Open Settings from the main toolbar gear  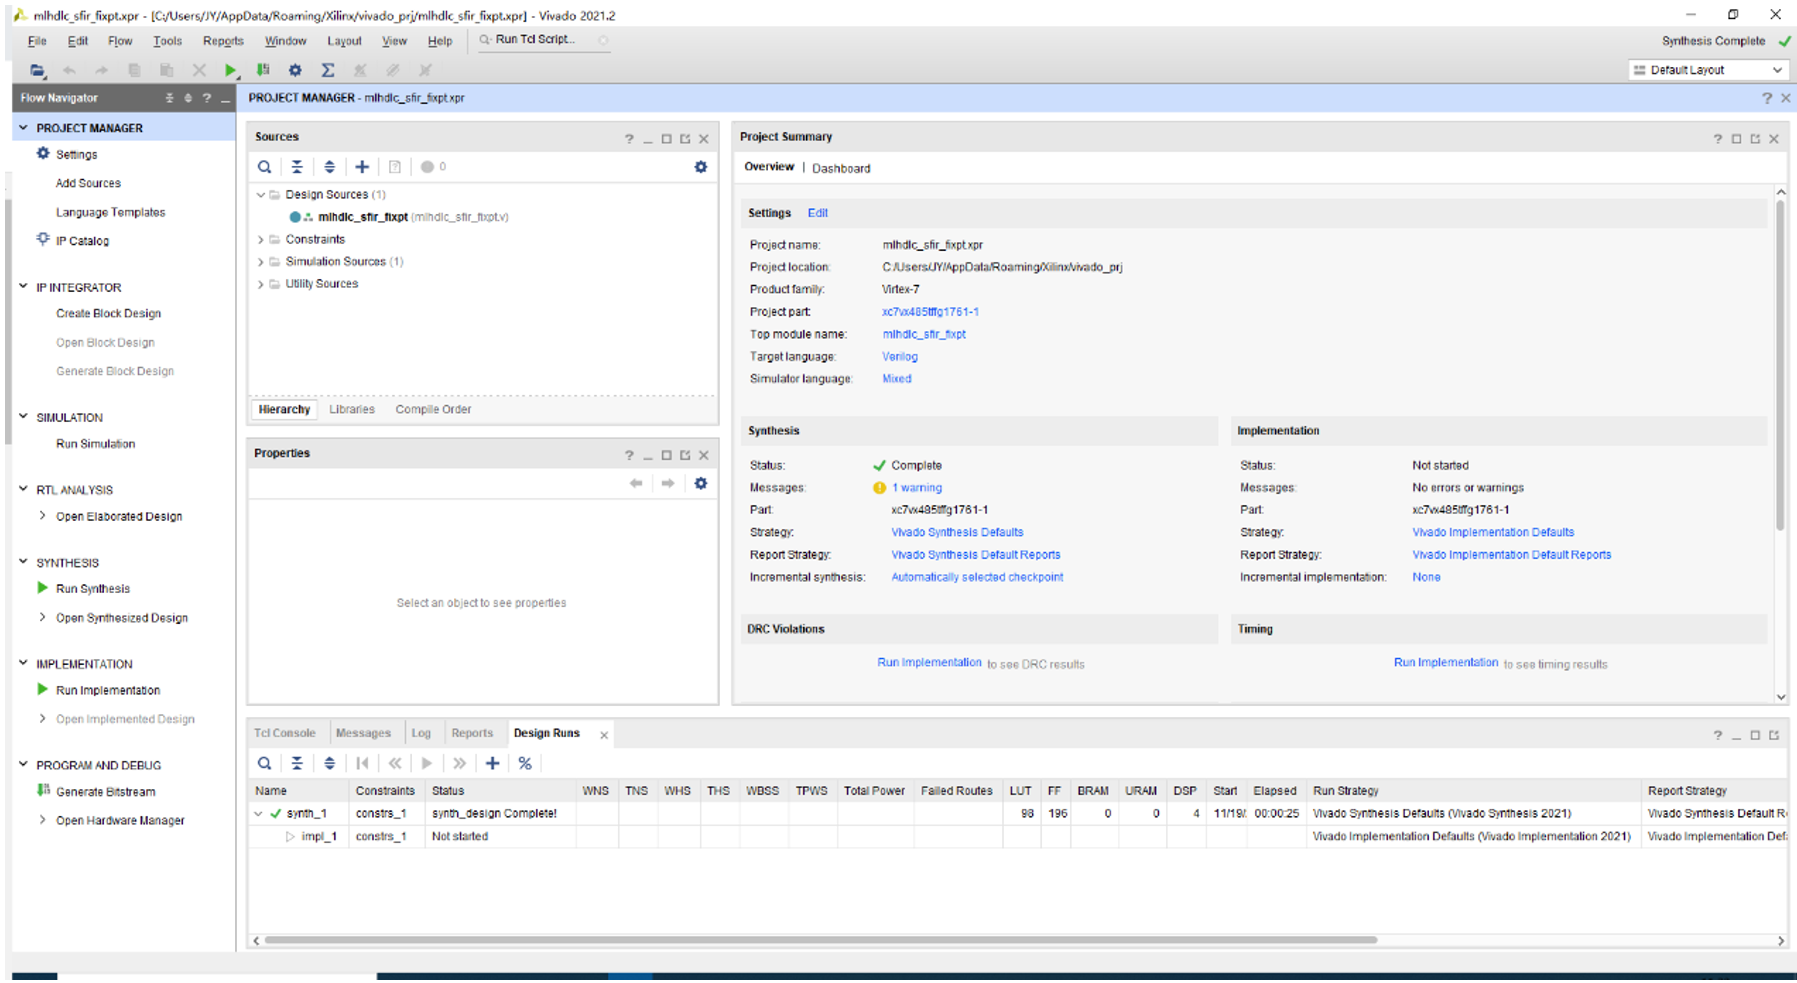295,70
